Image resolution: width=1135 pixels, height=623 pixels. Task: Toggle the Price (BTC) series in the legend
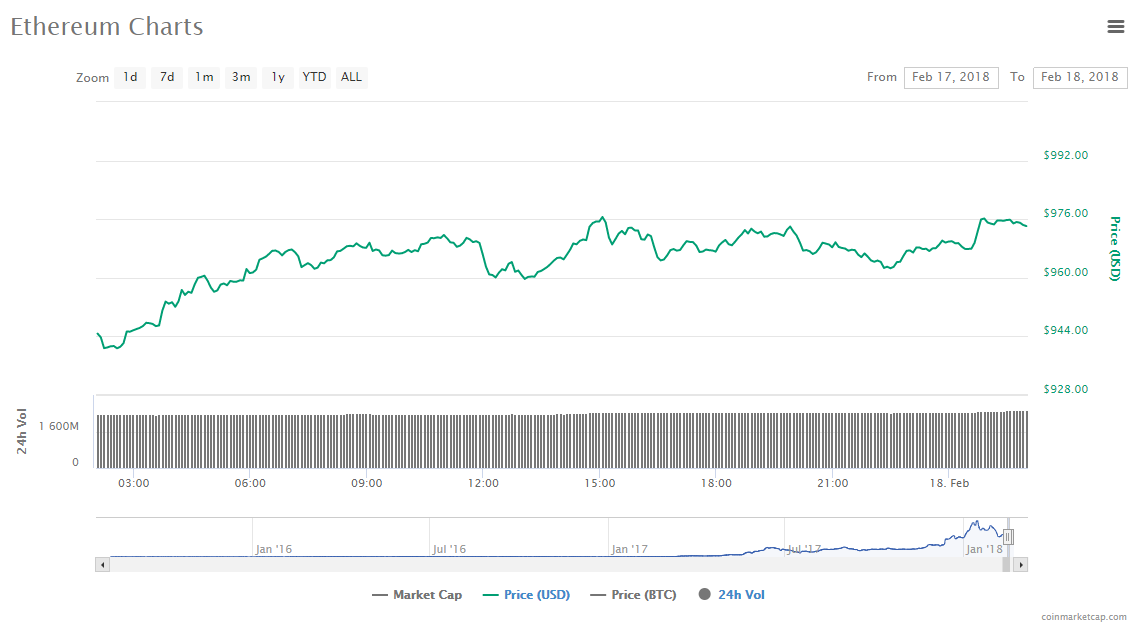point(633,594)
